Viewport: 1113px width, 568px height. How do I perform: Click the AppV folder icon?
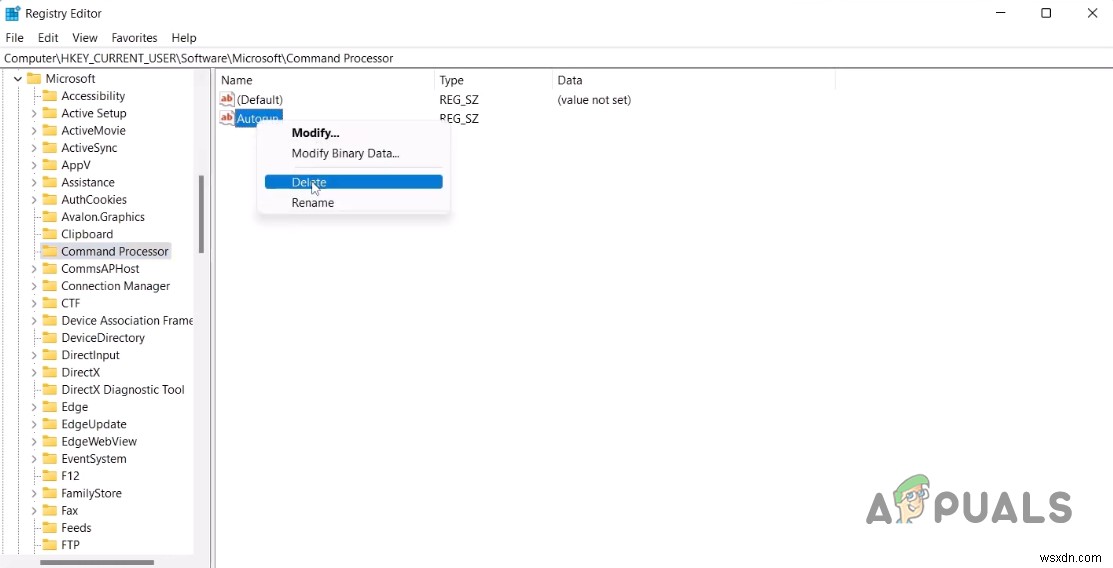49,165
